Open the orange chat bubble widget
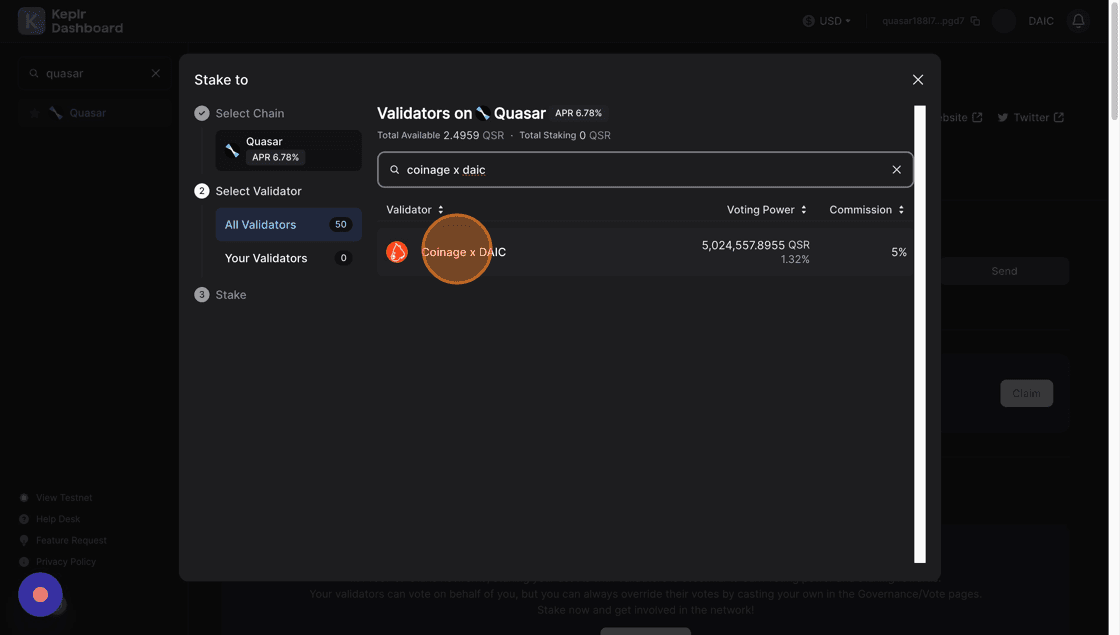The width and height of the screenshot is (1120, 635). 40,594
